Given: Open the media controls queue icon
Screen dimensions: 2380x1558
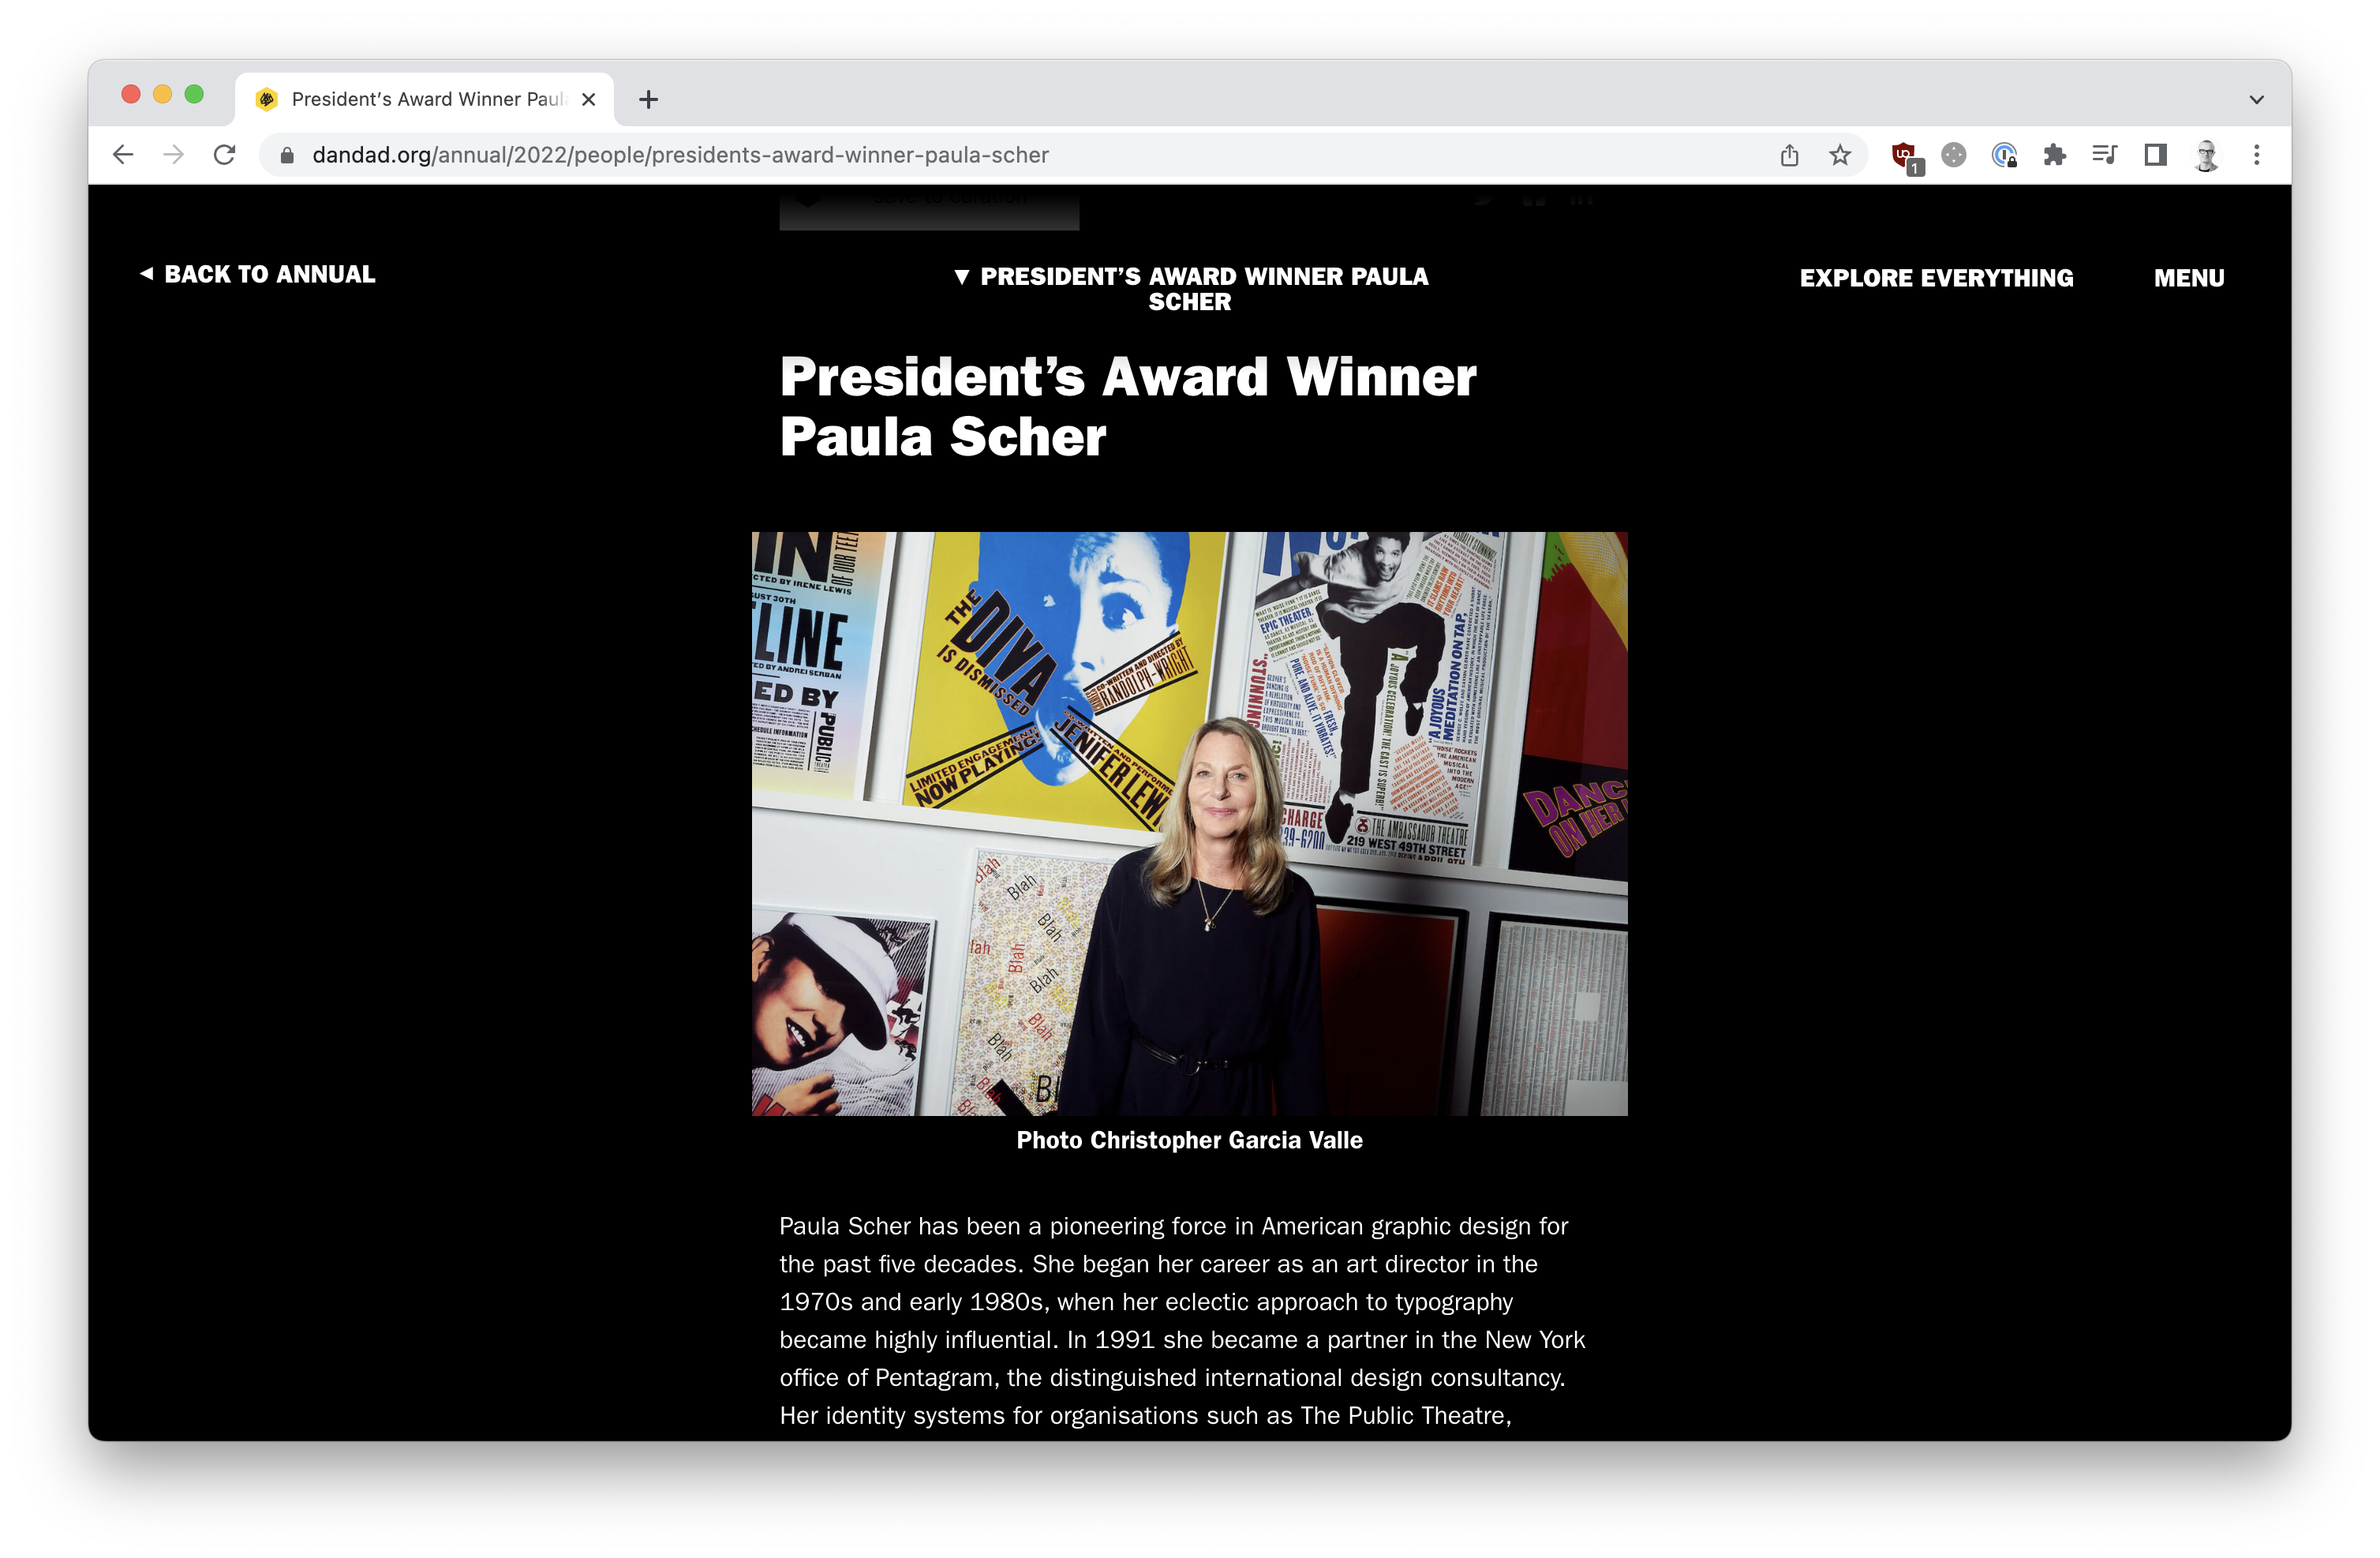Looking at the screenshot, I should (x=2104, y=155).
